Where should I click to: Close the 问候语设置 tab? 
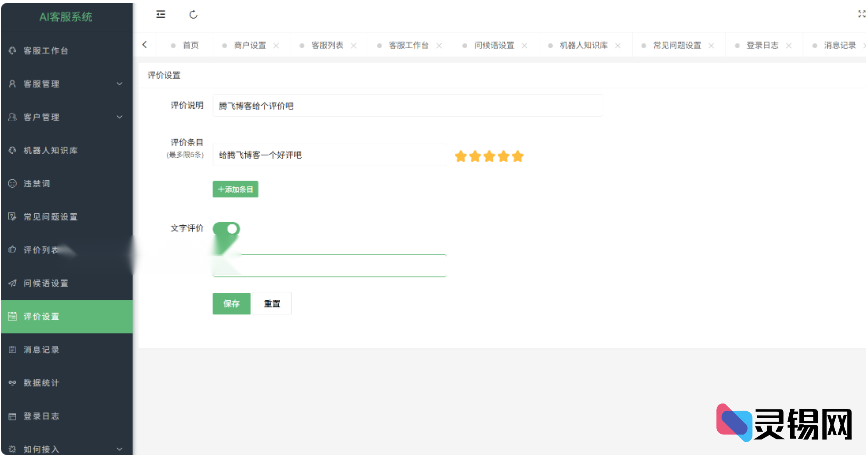click(524, 45)
